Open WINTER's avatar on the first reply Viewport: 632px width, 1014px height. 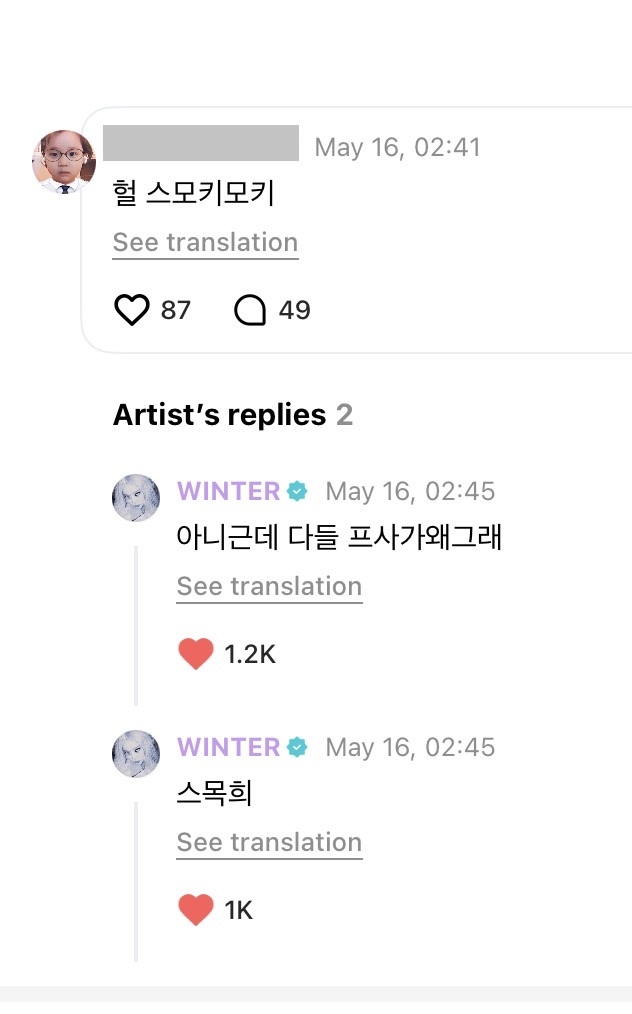click(136, 498)
